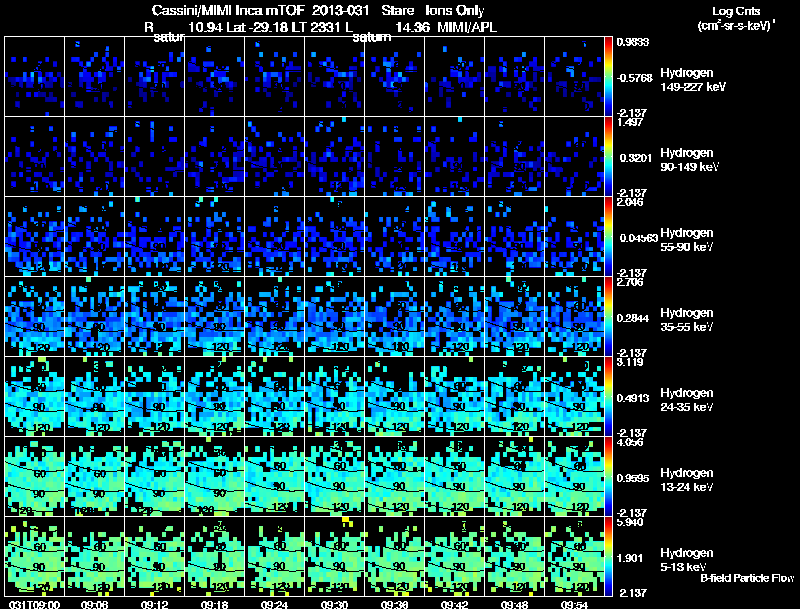This screenshot has width=800, height=609.
Task: Click the 'Hydrogen 24-35 keV' row label
Action: click(x=687, y=400)
